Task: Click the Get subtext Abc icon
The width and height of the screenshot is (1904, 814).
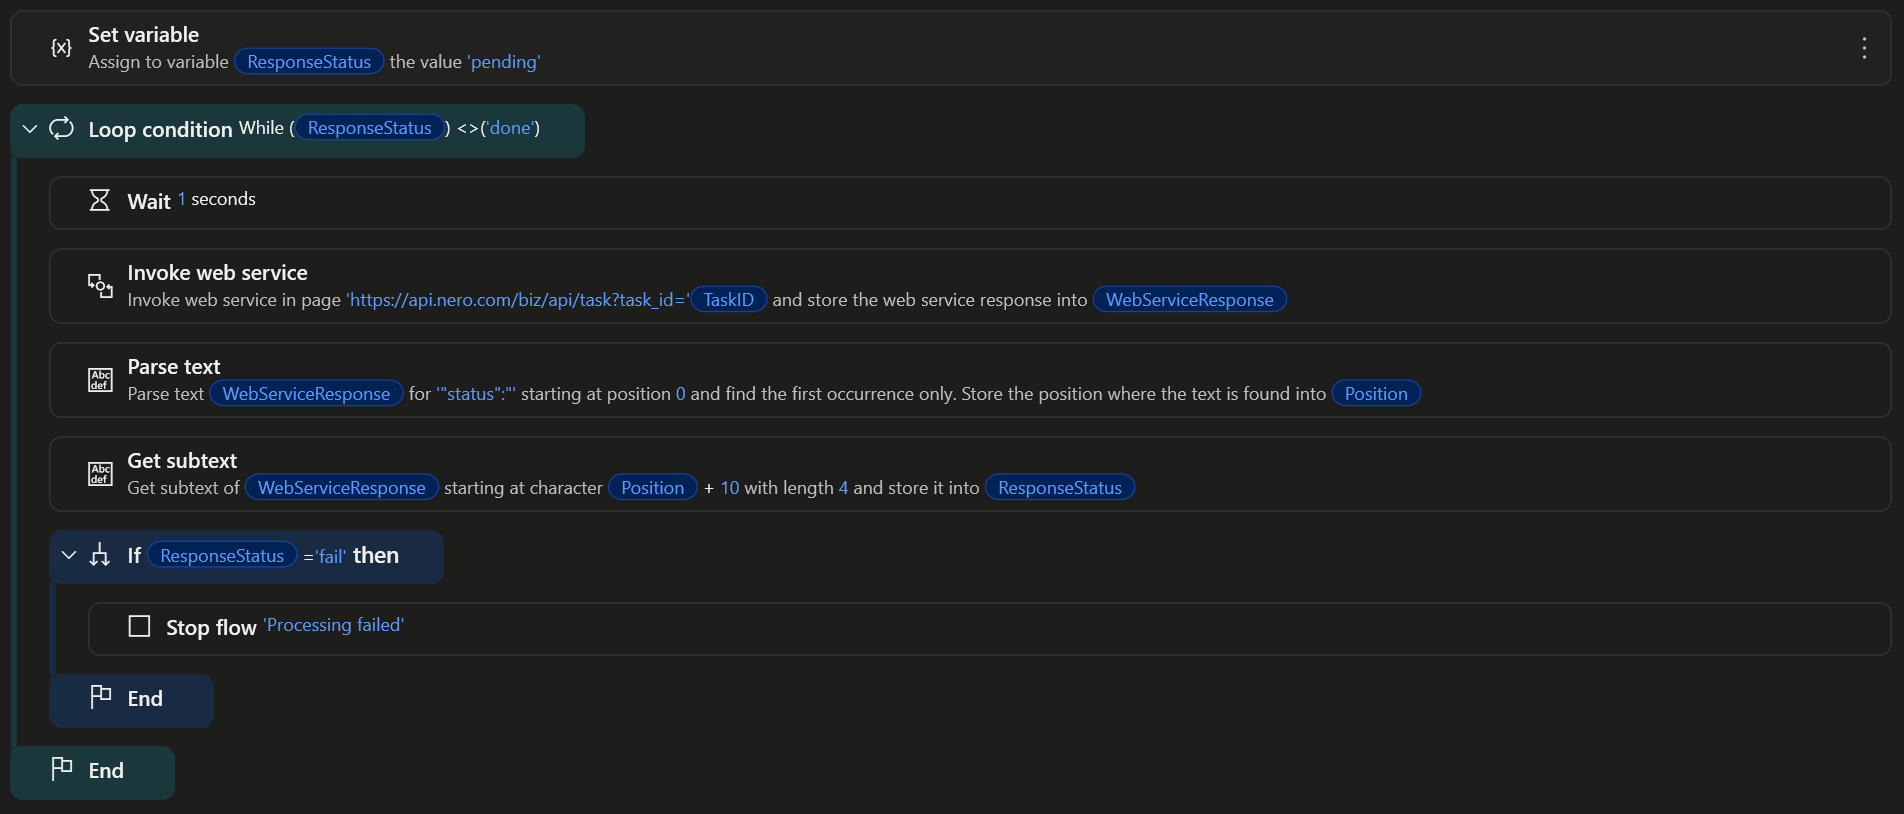Action: [x=100, y=474]
